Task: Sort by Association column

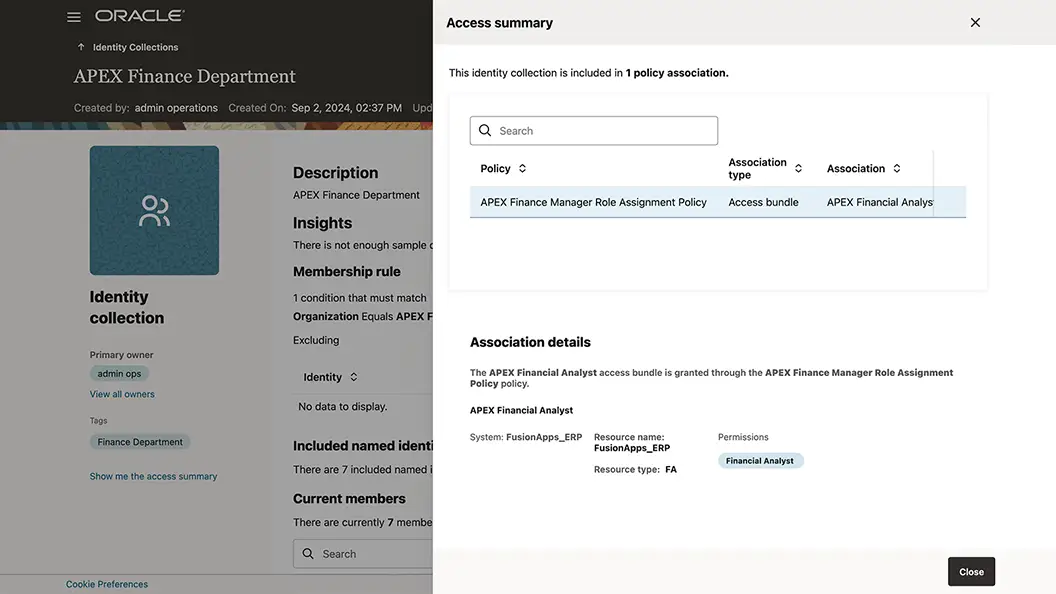Action: [x=896, y=168]
